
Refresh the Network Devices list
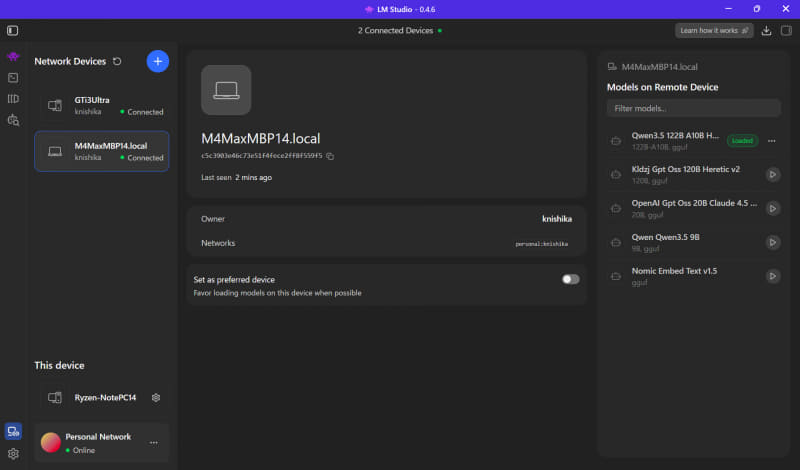click(117, 61)
